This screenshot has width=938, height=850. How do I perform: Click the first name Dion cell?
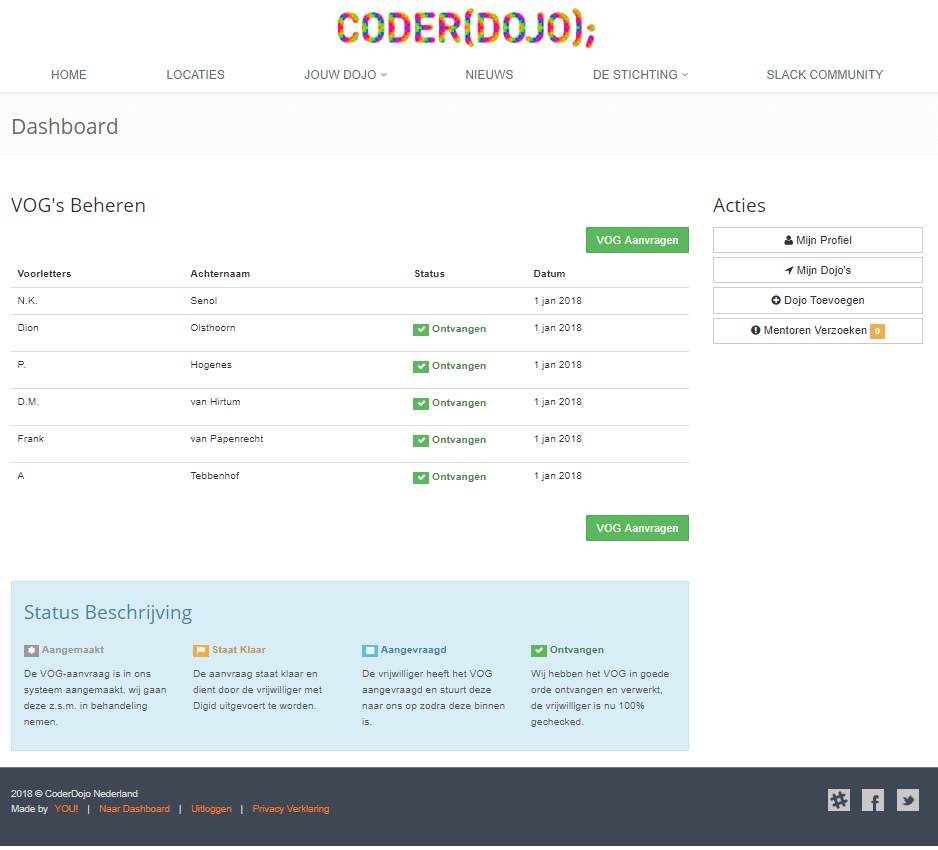(x=28, y=328)
